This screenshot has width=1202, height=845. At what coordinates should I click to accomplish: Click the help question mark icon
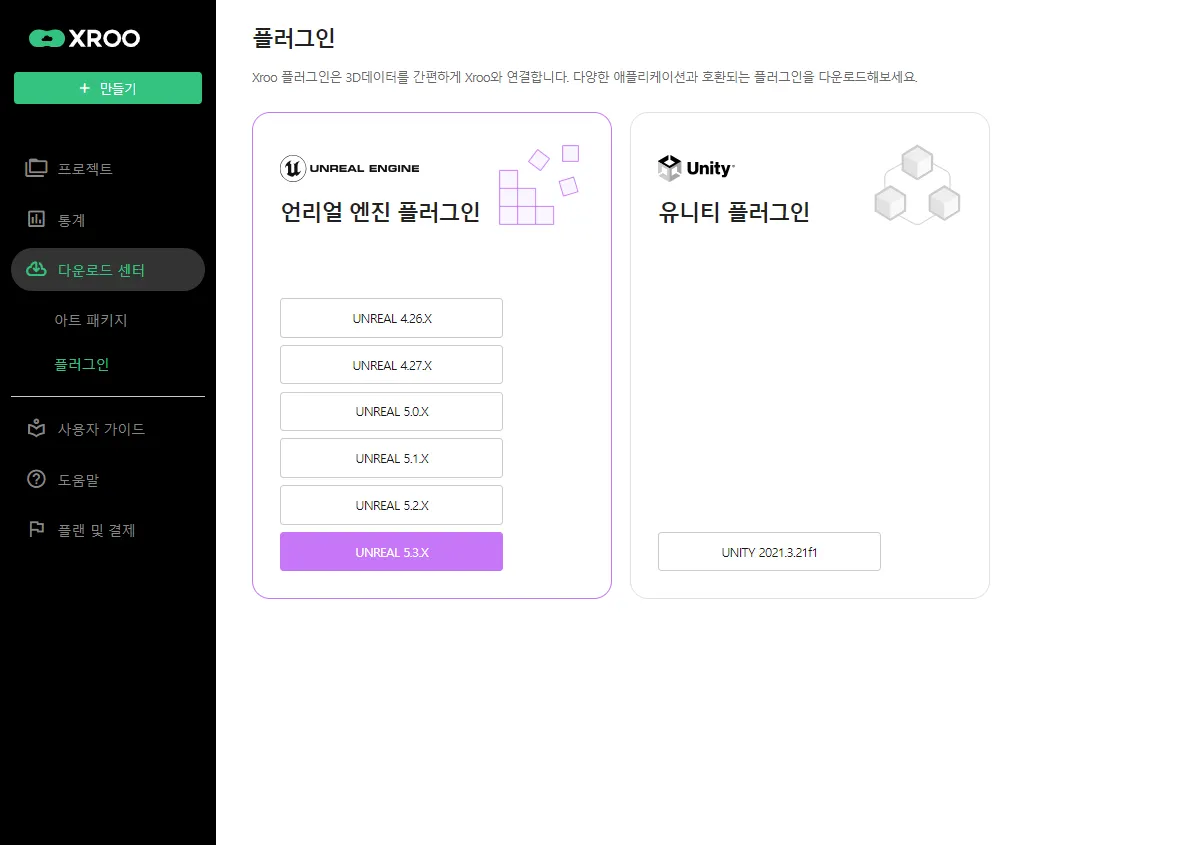(36, 480)
